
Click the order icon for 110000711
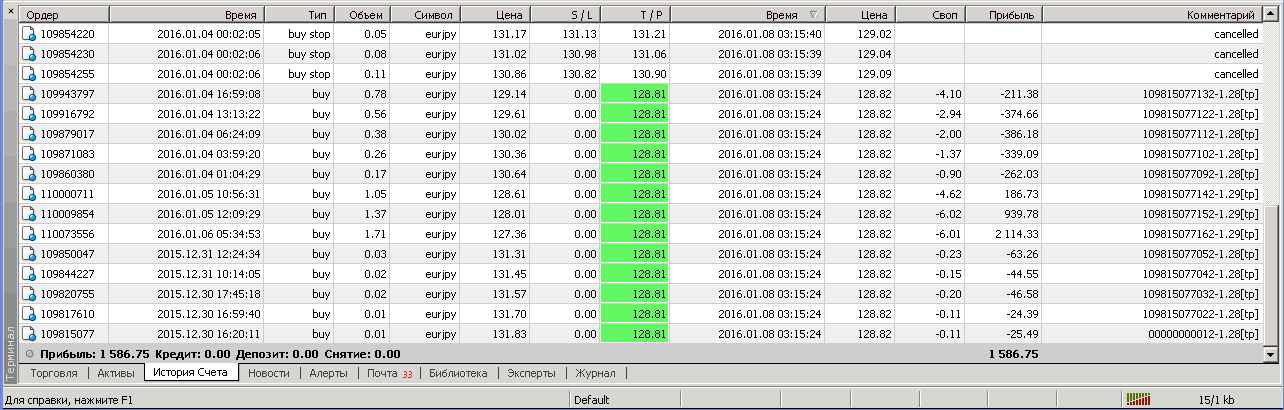click(29, 194)
